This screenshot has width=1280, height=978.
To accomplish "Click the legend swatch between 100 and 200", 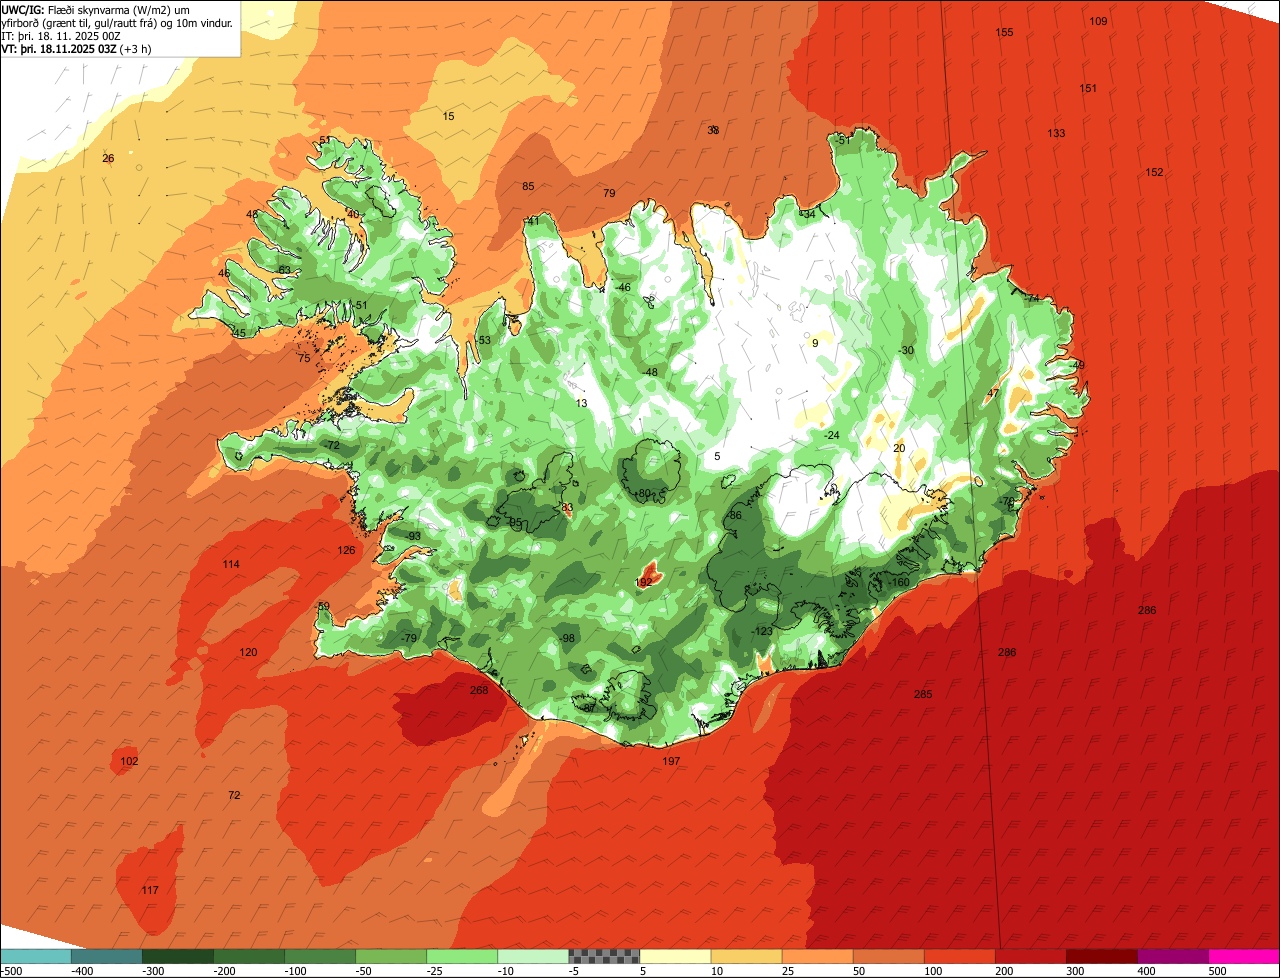I will (959, 955).
